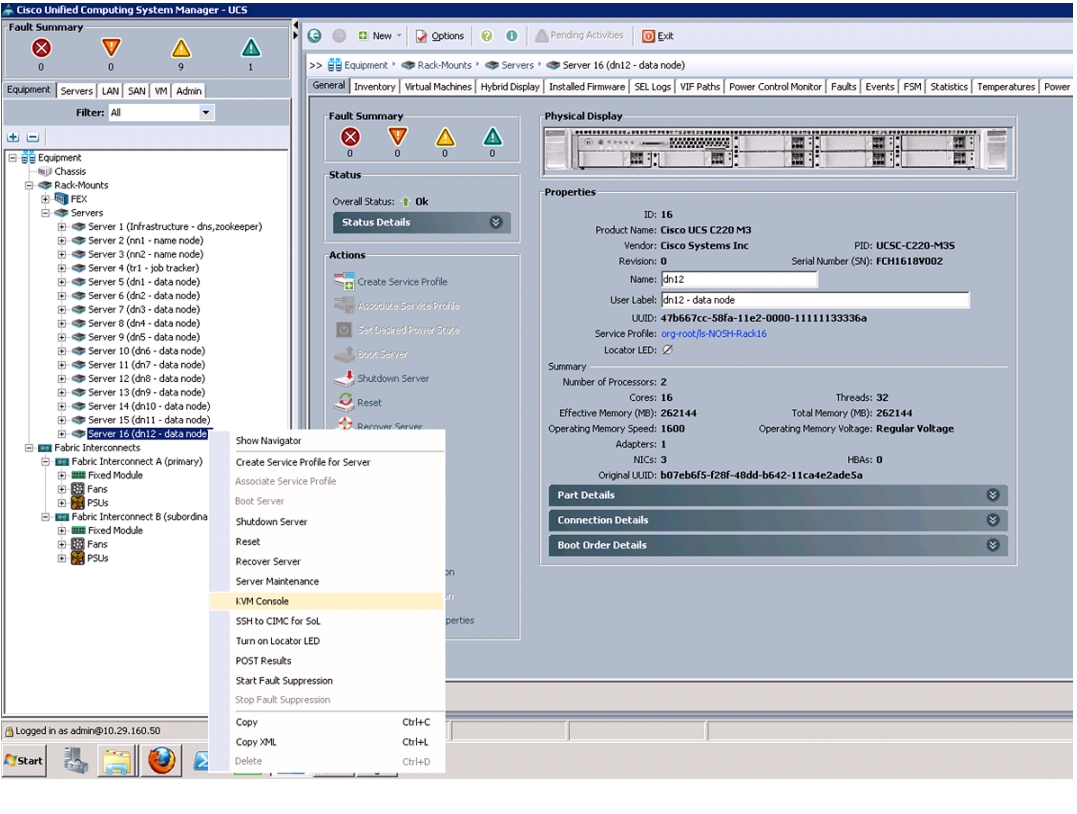Click the Start button
1077x814 pixels.
[x=24, y=760]
